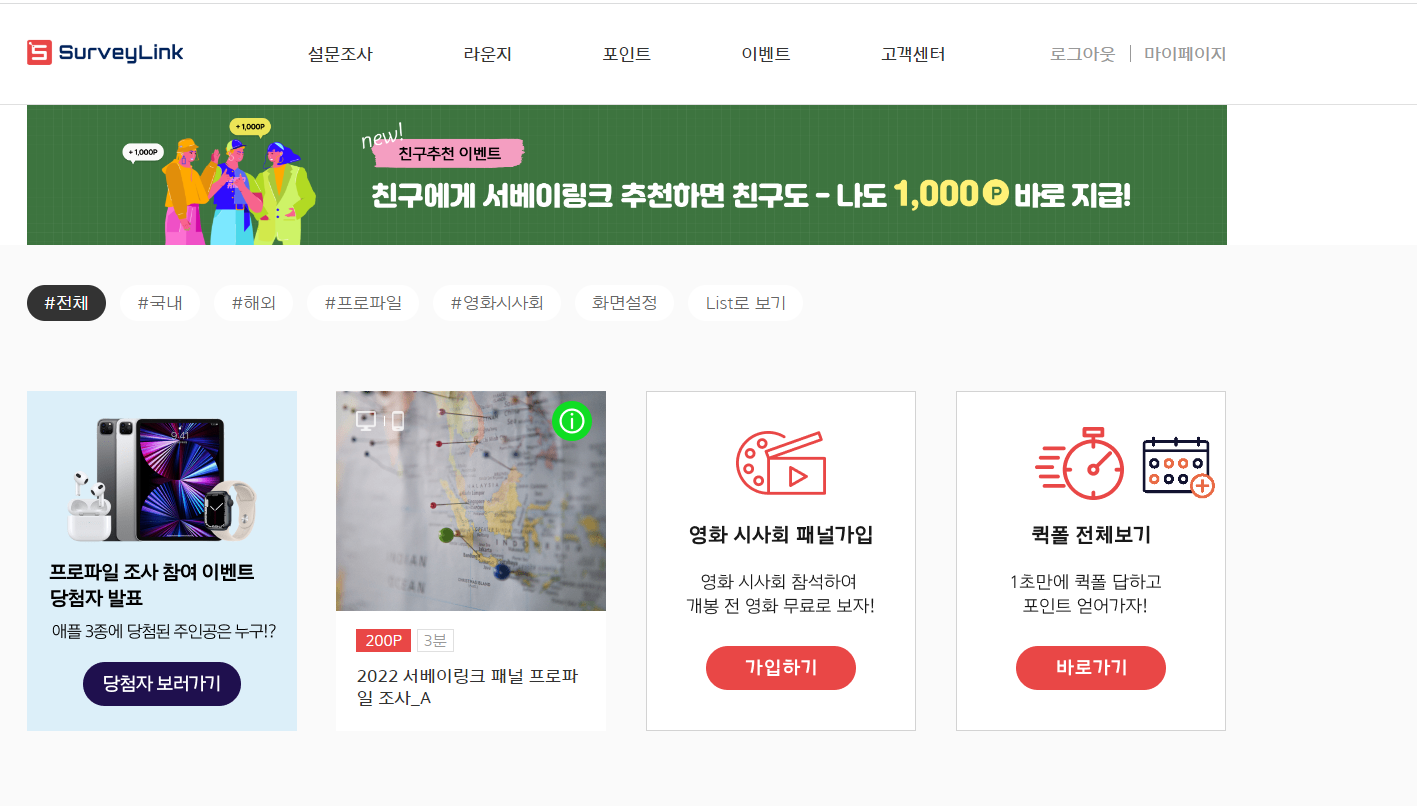Click the movie clapperboard palette icon
The image size is (1417, 806).
coord(780,463)
